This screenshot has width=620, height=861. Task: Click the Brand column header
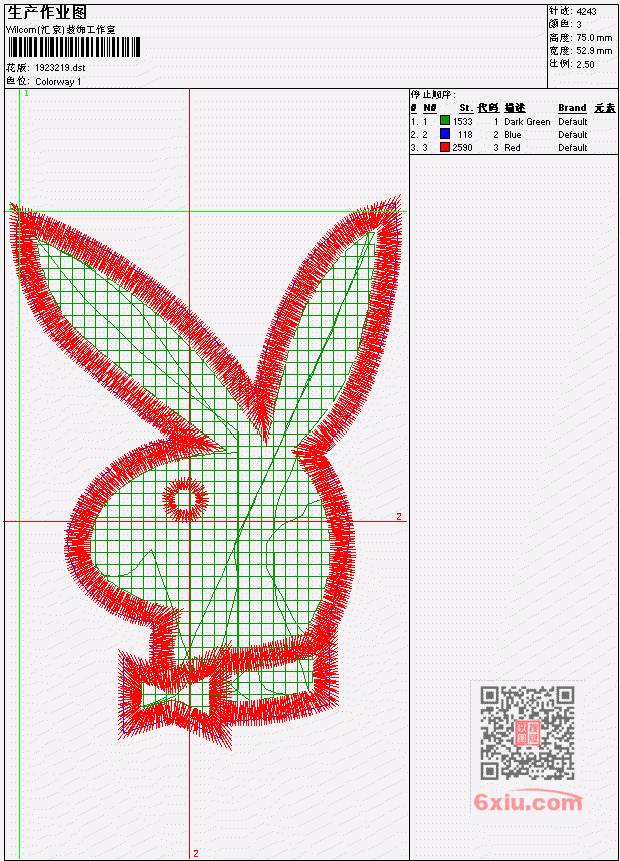[x=572, y=108]
